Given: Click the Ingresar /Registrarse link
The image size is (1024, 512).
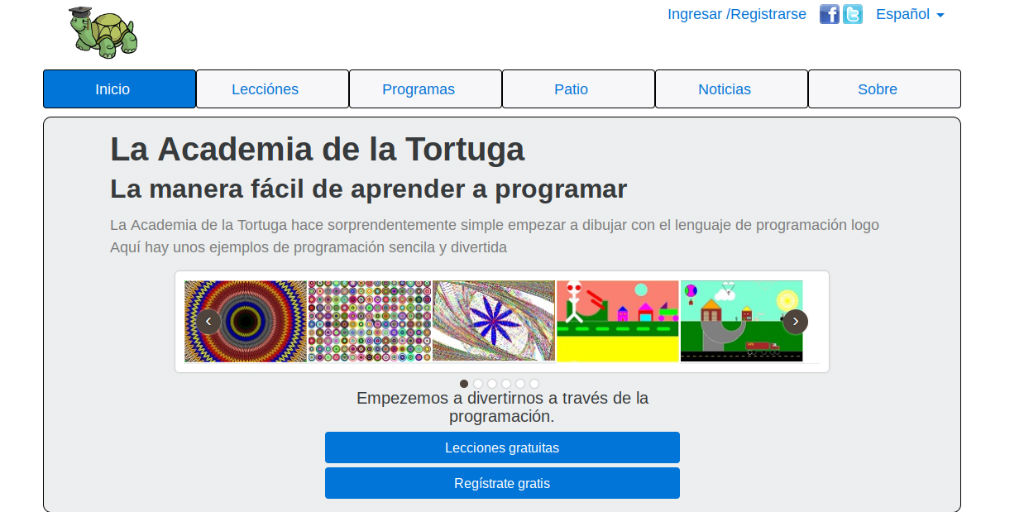Looking at the screenshot, I should click(737, 14).
